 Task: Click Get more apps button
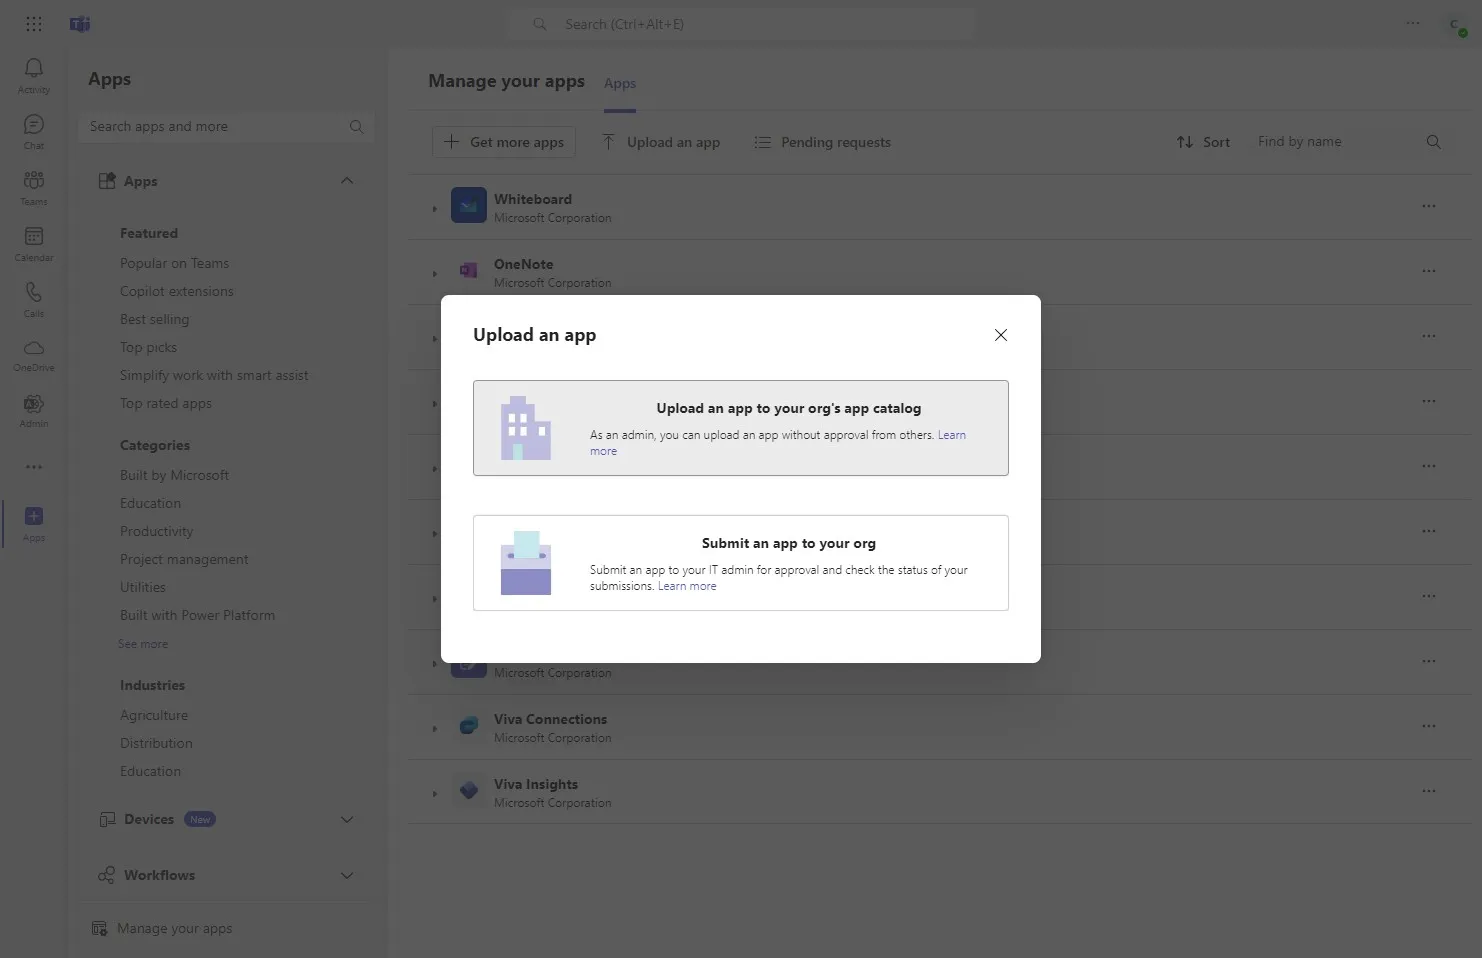click(x=504, y=142)
